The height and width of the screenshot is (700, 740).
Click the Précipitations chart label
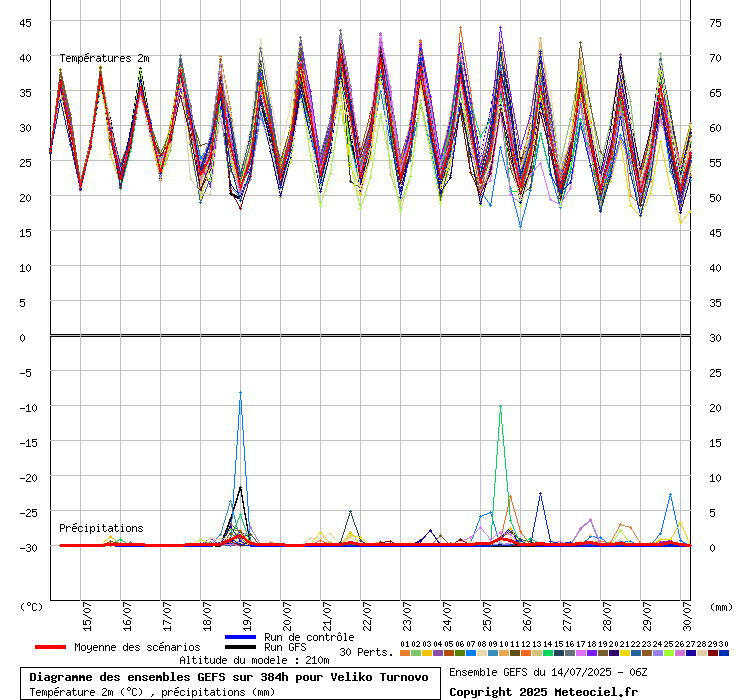tap(101, 528)
